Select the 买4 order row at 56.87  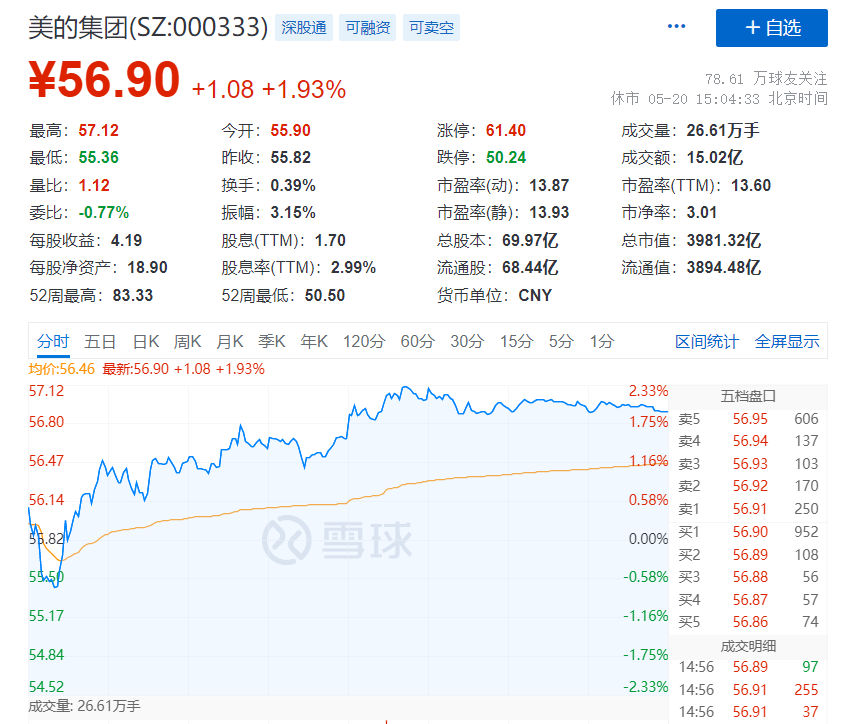coord(748,599)
